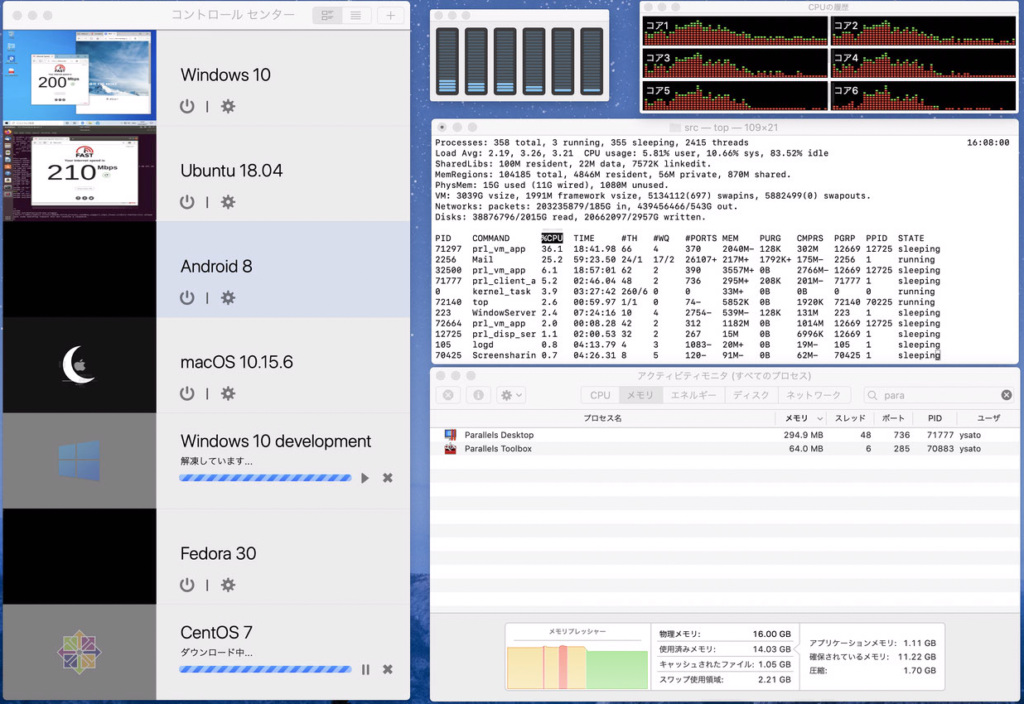Switch Control Center to compact list view
The width and height of the screenshot is (1024, 704).
(354, 16)
